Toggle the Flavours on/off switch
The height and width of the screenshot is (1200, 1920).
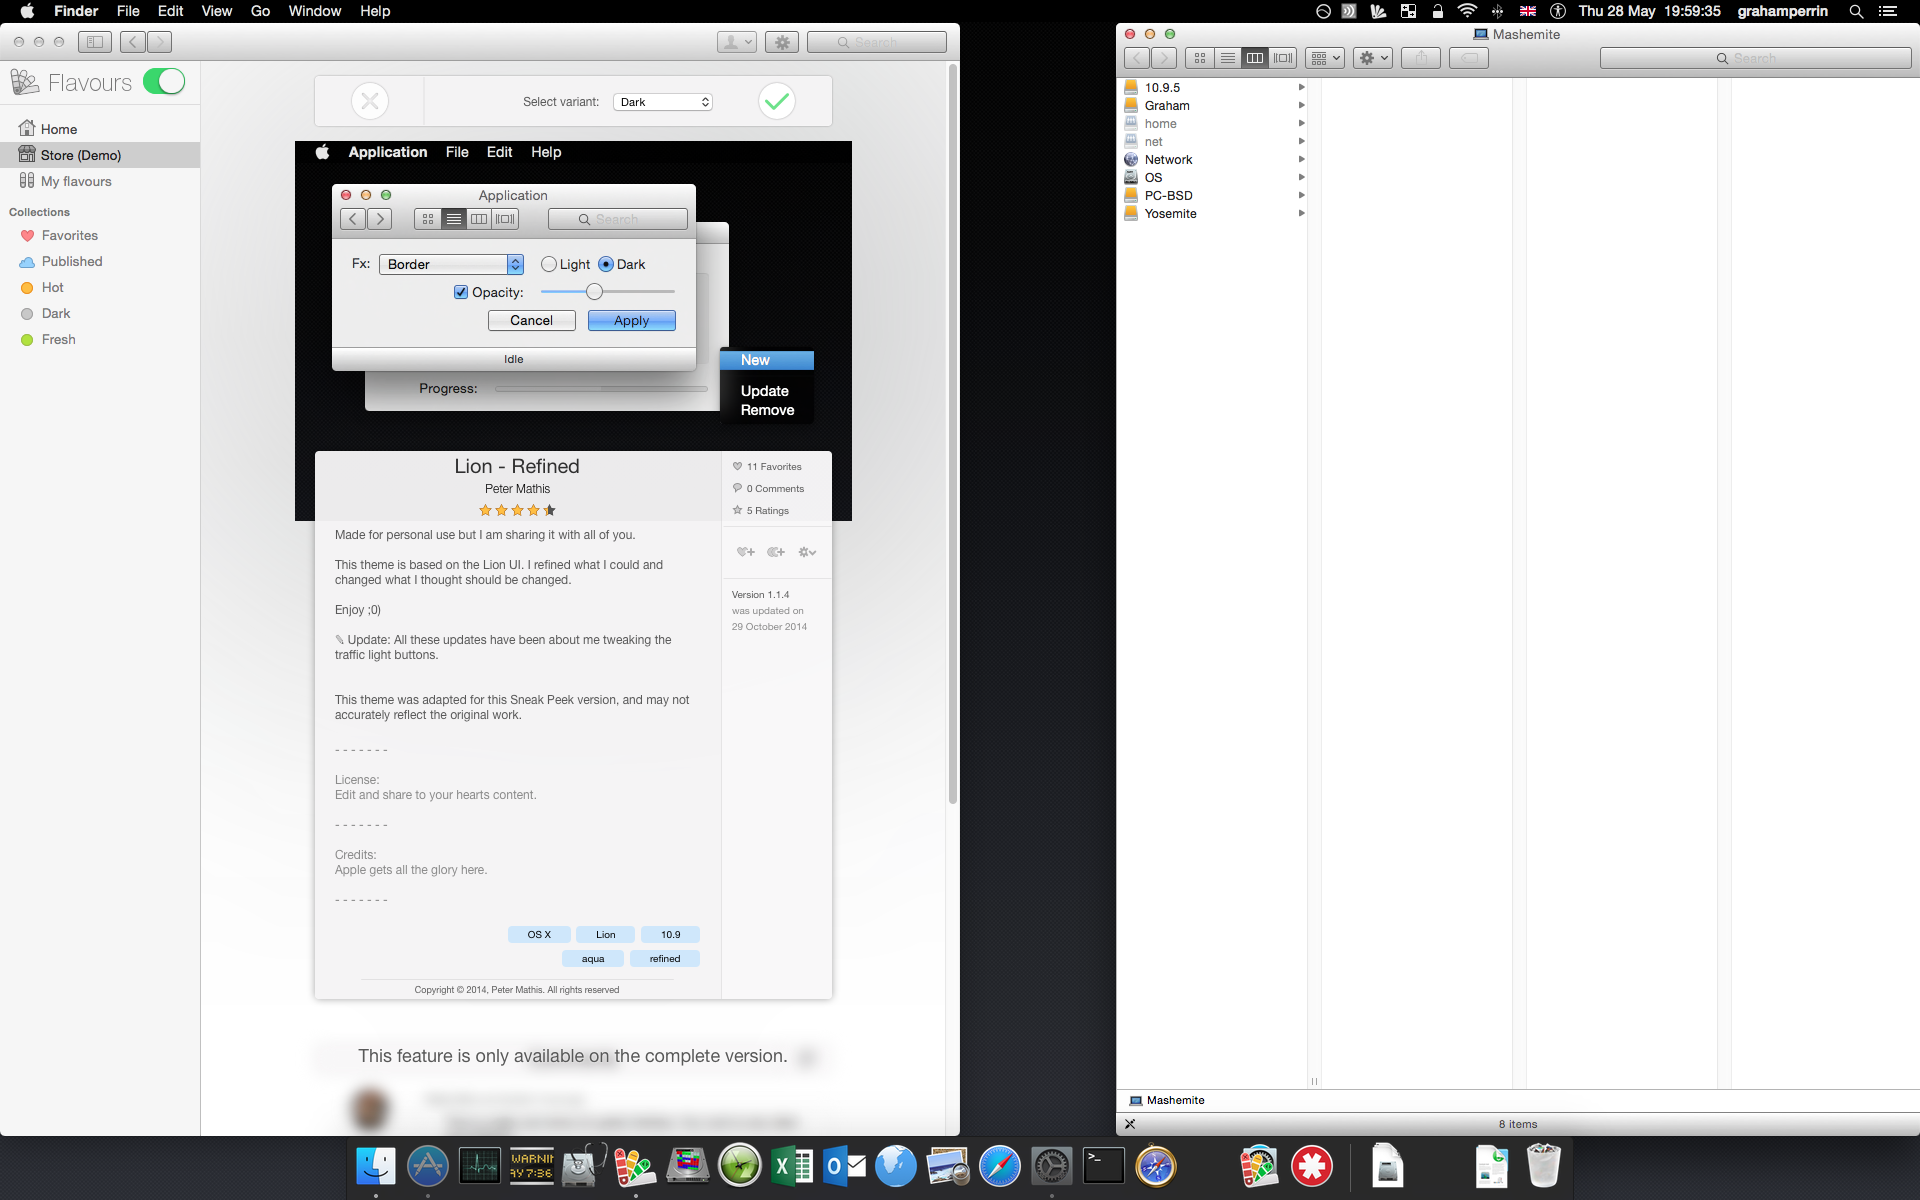tap(164, 81)
